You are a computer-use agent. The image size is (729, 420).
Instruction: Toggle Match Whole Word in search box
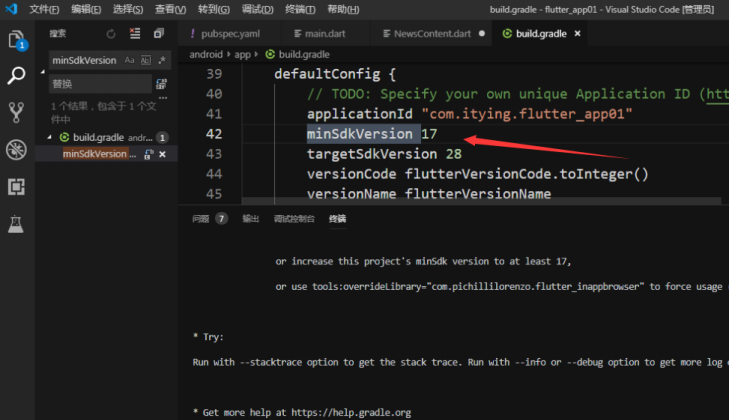[x=146, y=60]
